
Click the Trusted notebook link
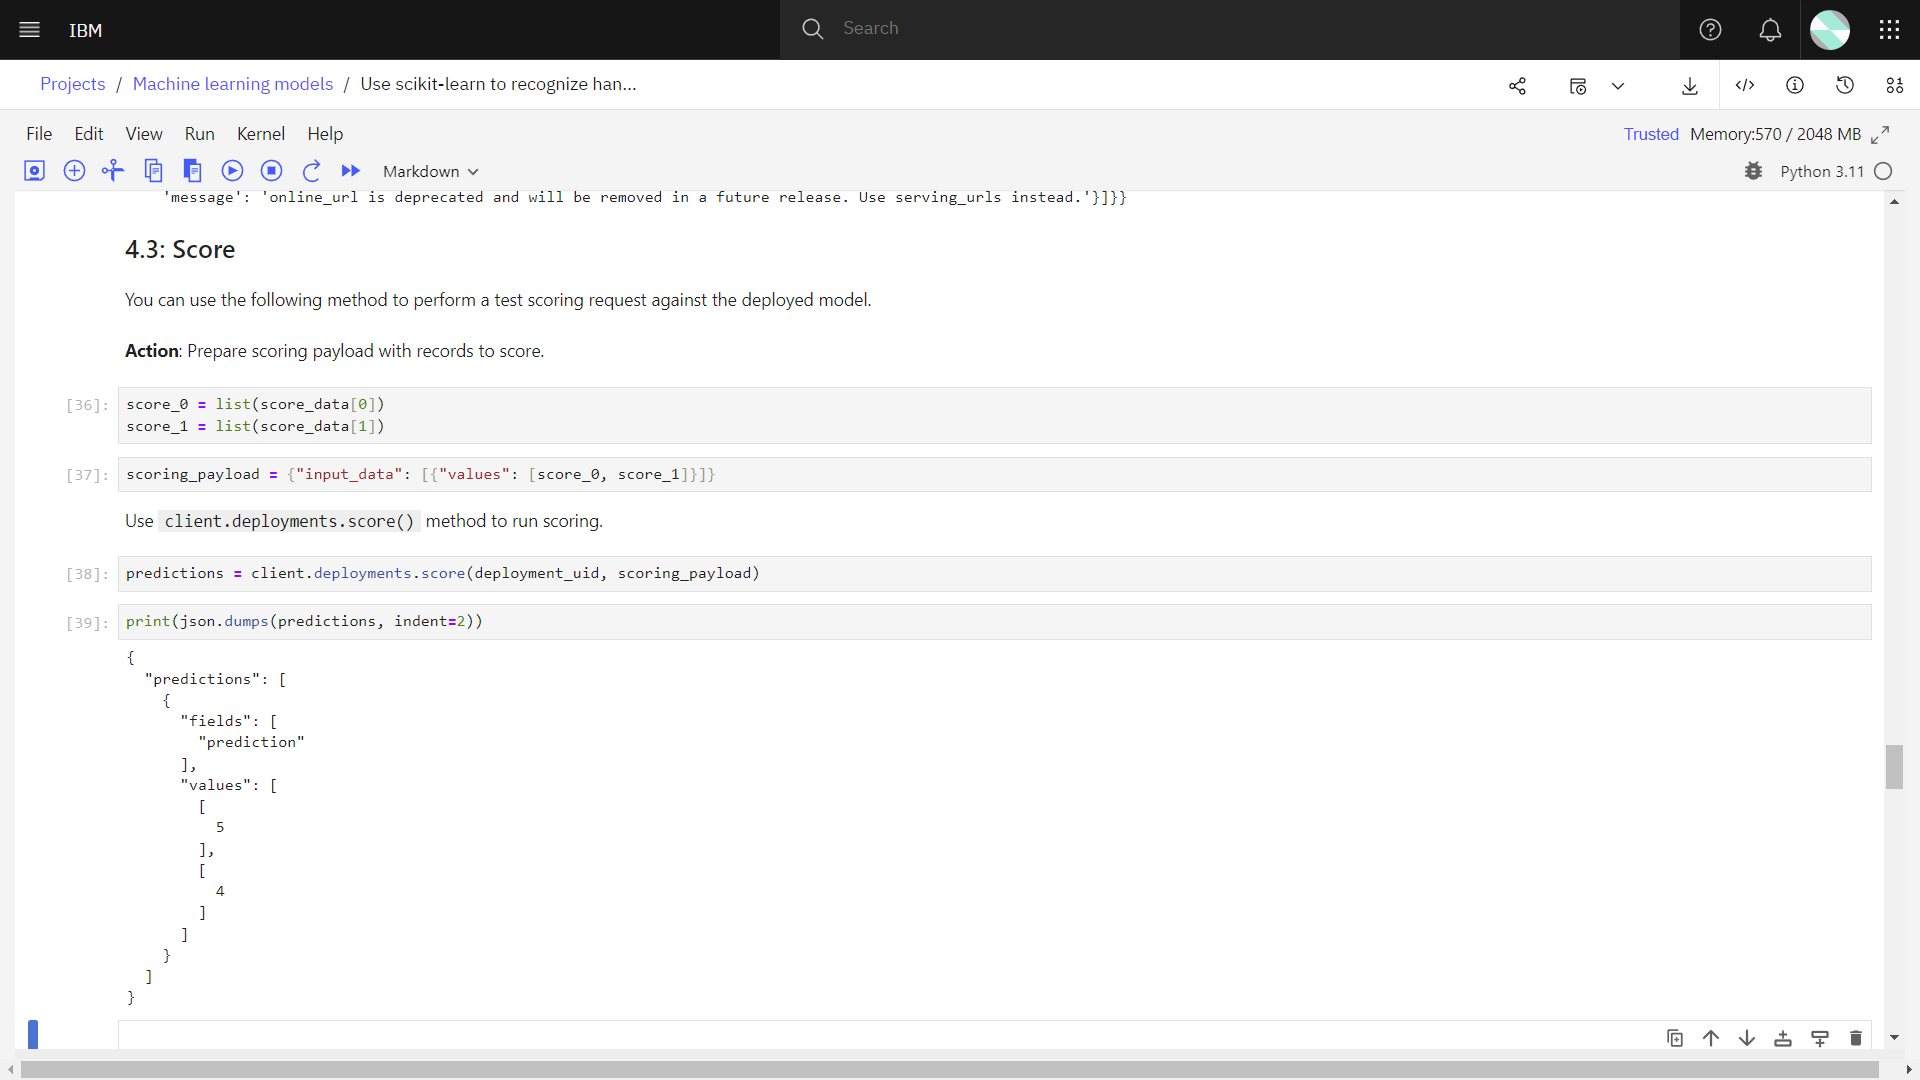pyautogui.click(x=1651, y=134)
